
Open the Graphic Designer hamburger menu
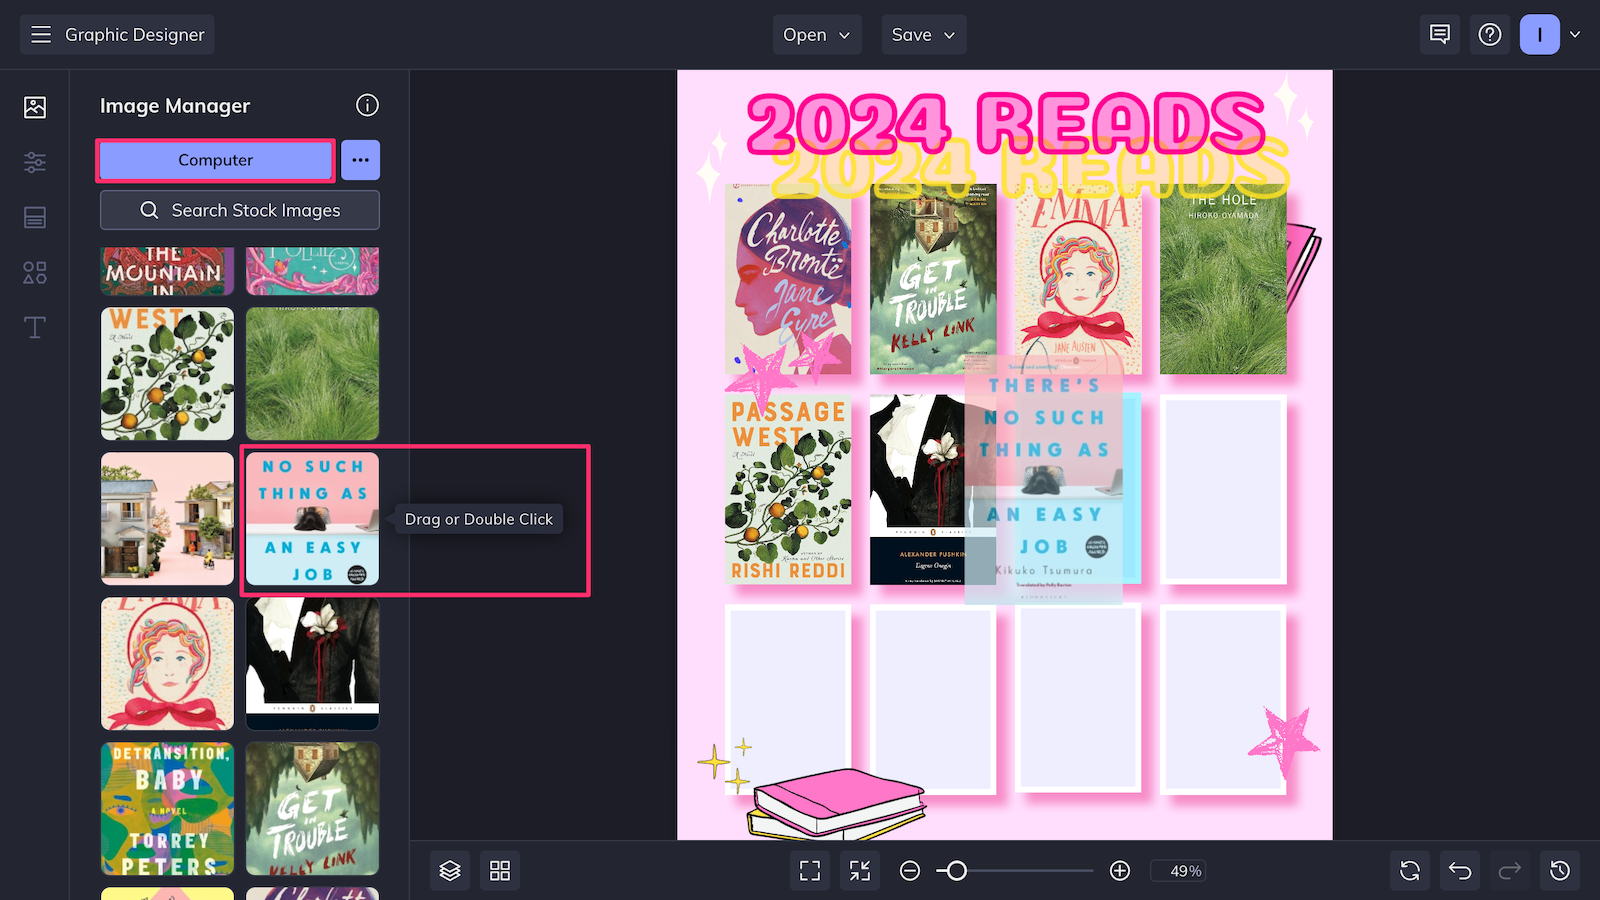pyautogui.click(x=41, y=34)
